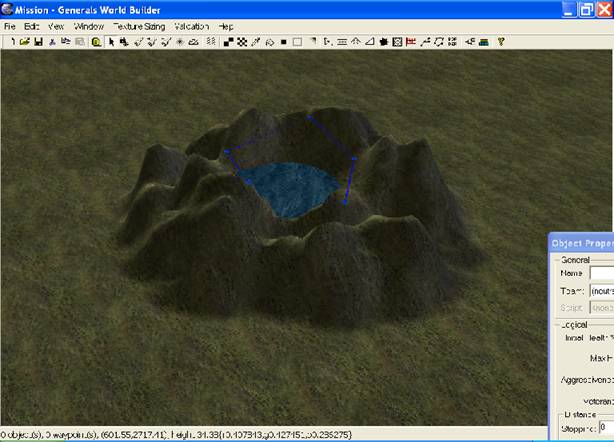Select the sunburst light tool icon
The image size is (614, 442).
pos(180,41)
